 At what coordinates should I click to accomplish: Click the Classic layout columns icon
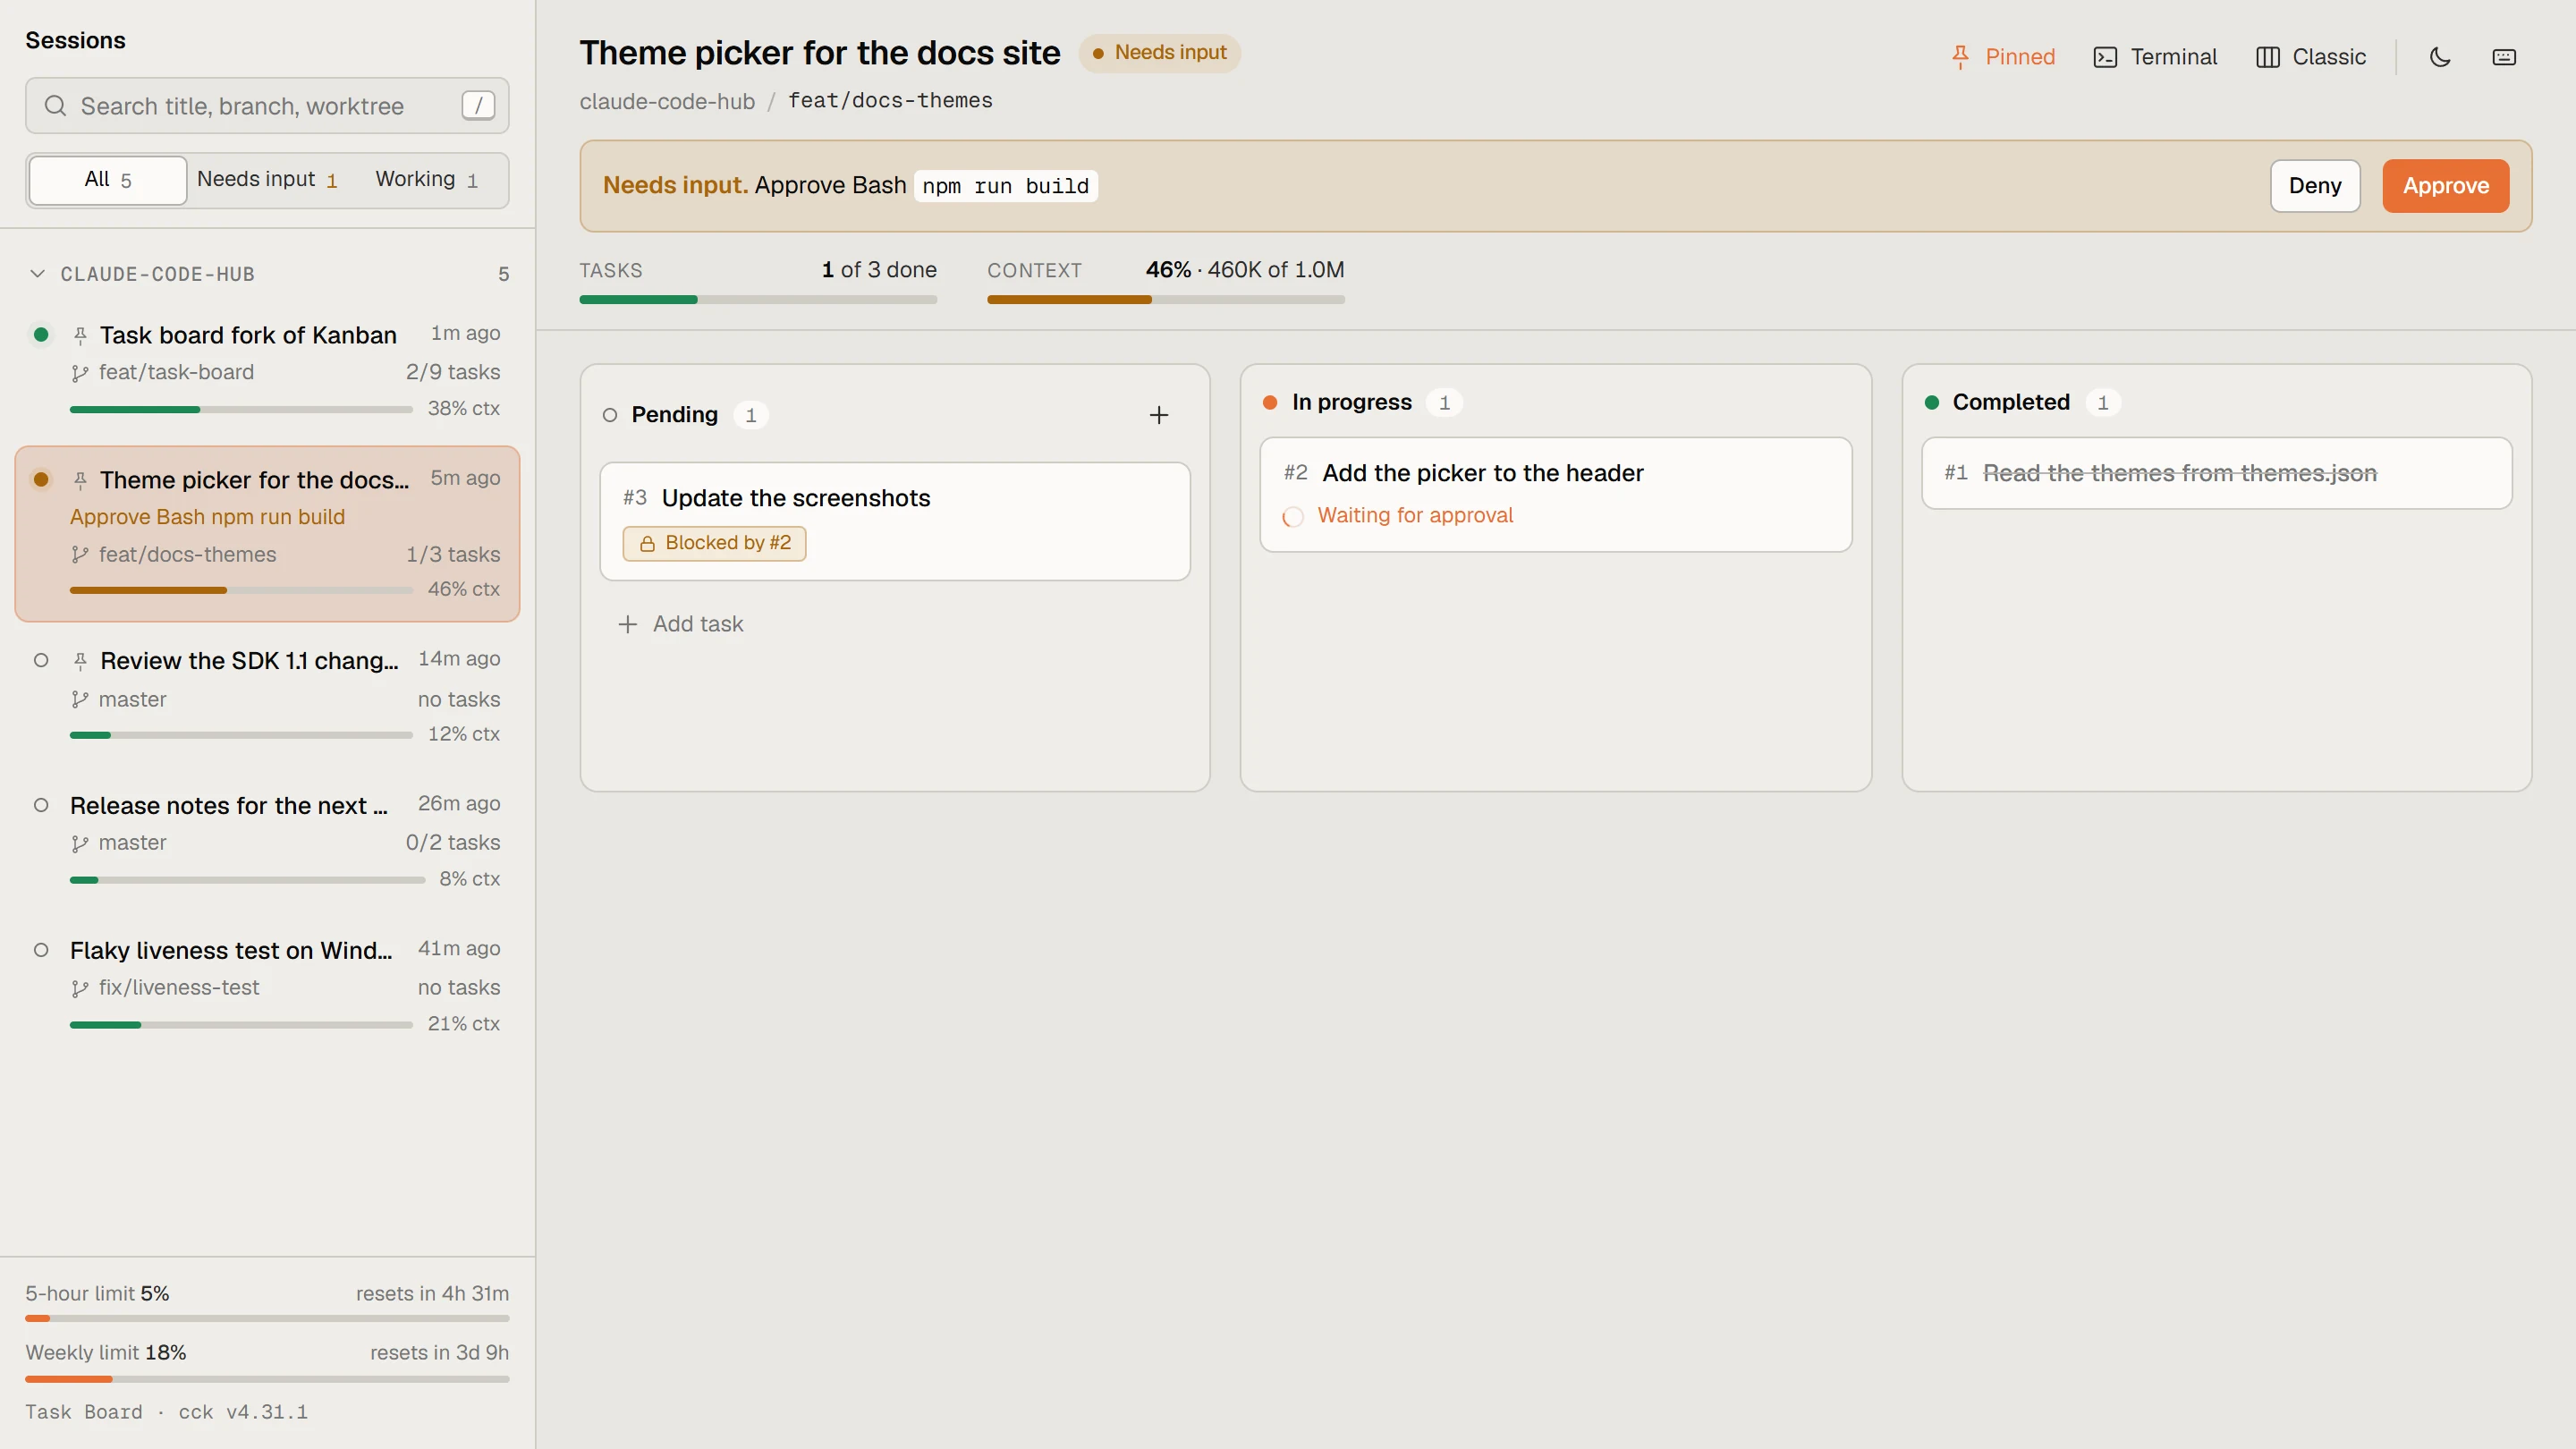pyautogui.click(x=2267, y=57)
